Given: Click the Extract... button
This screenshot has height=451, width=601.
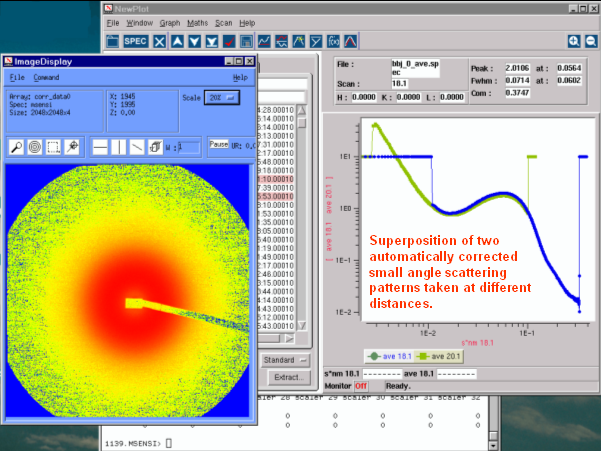Looking at the screenshot, I should 287,377.
